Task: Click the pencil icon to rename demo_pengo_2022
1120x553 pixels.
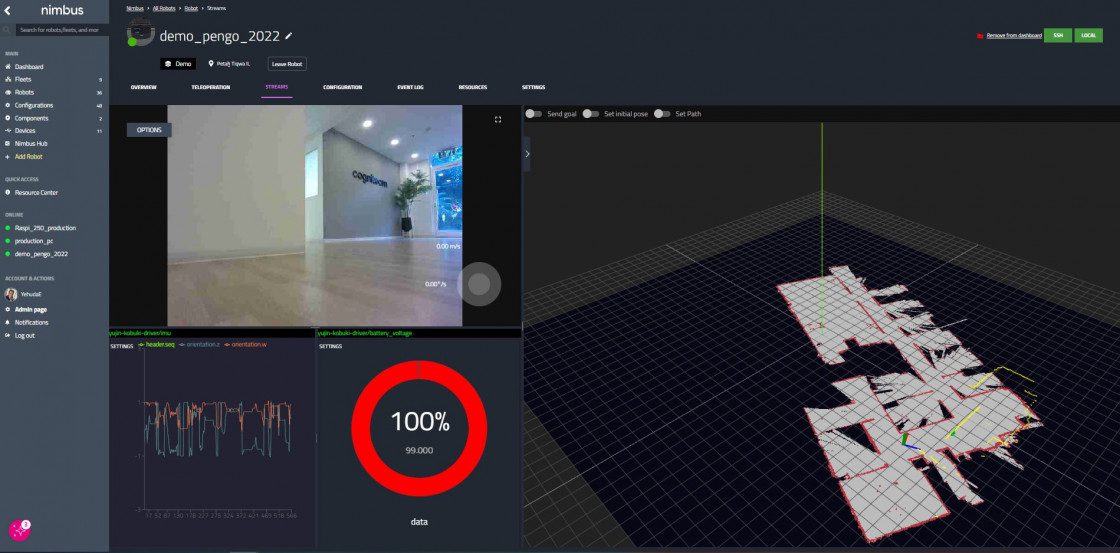Action: [289, 35]
